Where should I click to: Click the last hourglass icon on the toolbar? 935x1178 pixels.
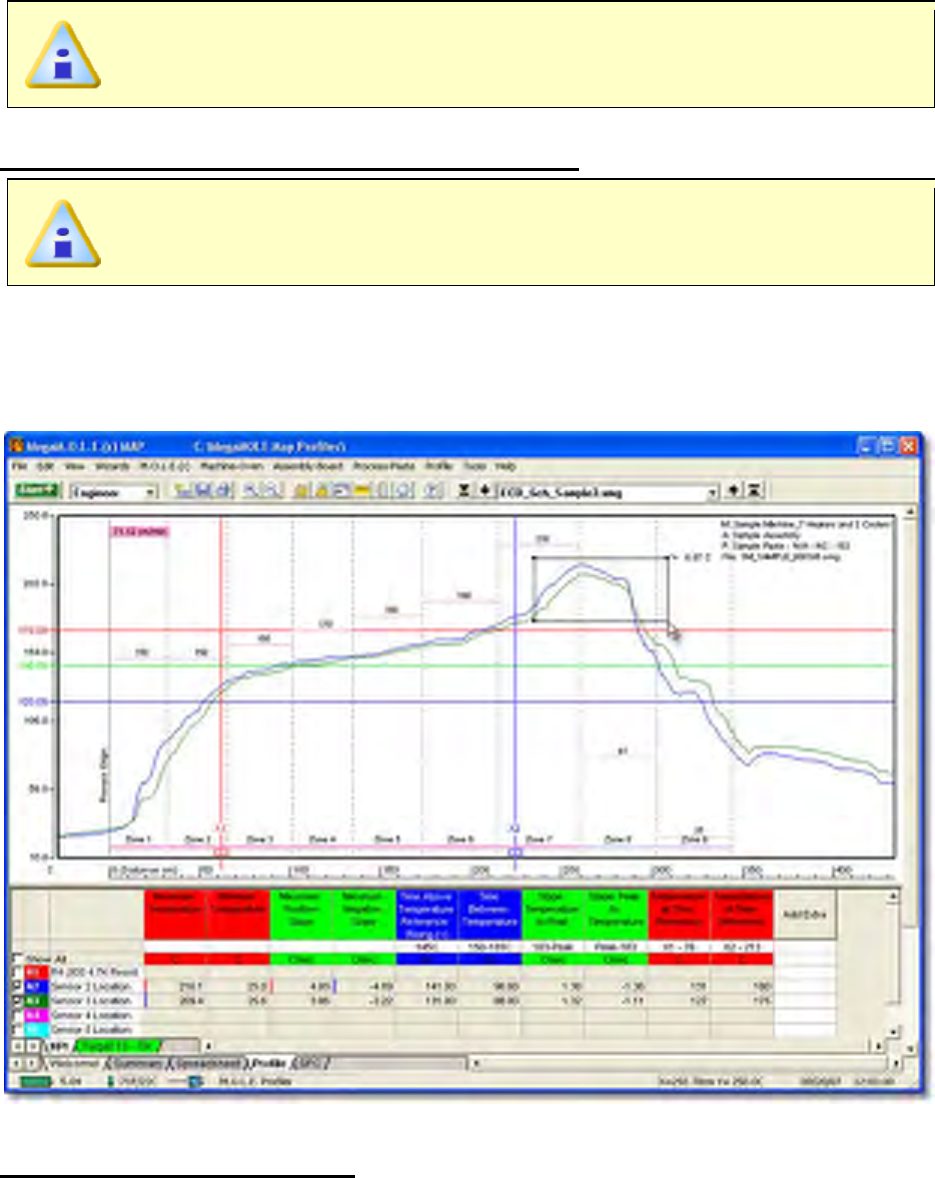pos(754,491)
